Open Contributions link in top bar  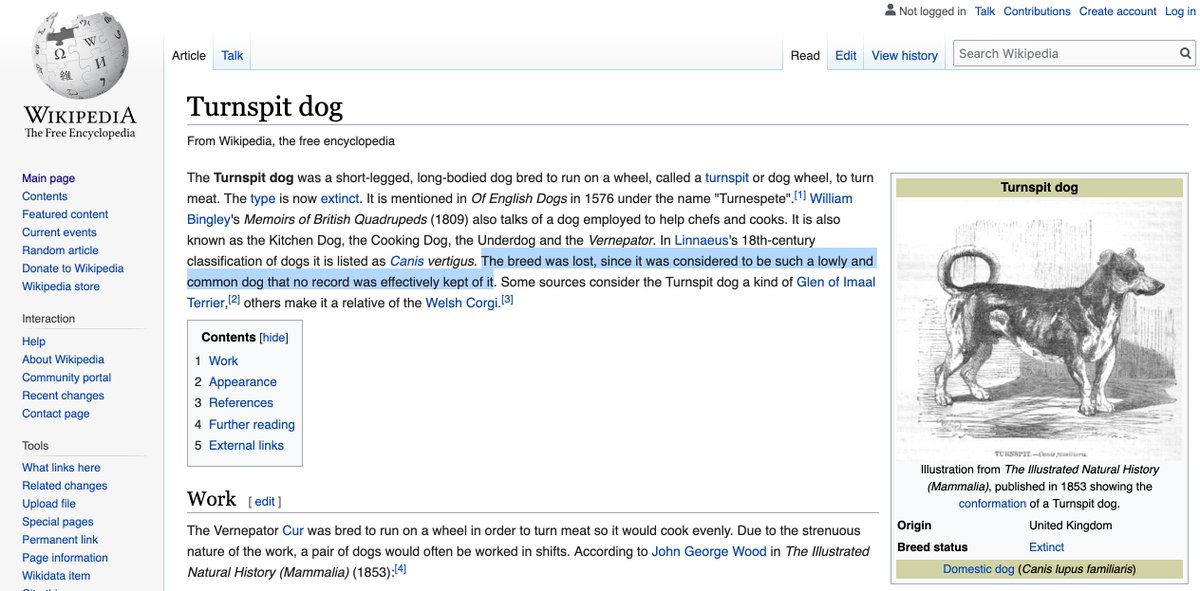(x=1037, y=11)
